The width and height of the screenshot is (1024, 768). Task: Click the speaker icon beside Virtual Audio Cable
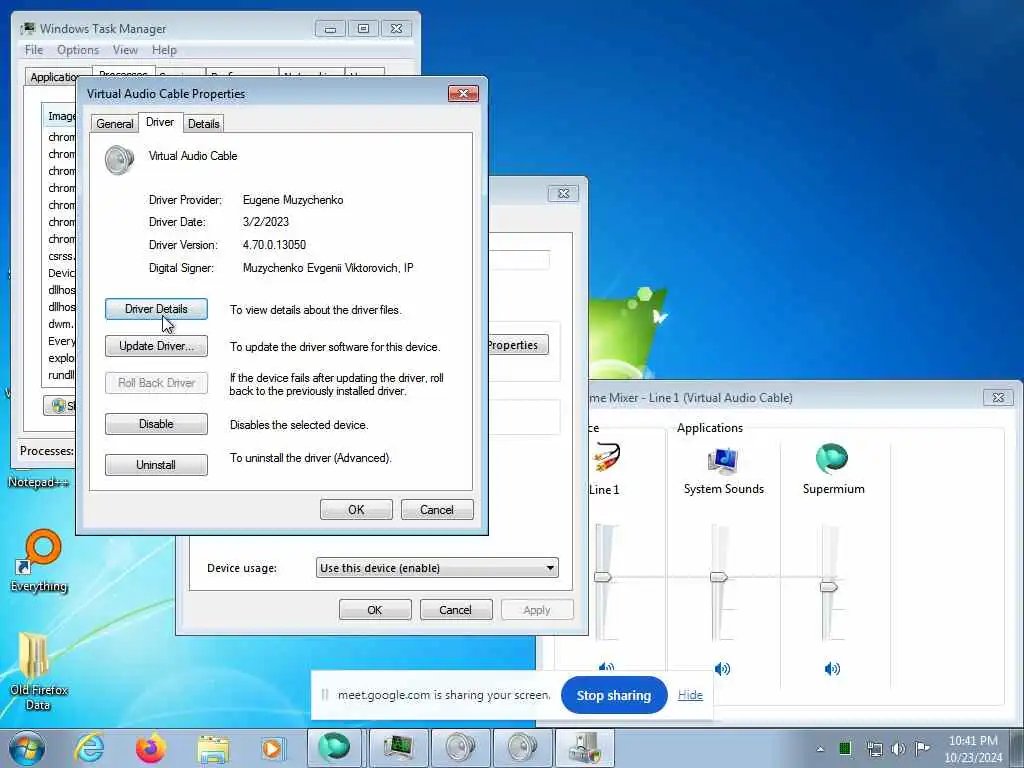(120, 160)
